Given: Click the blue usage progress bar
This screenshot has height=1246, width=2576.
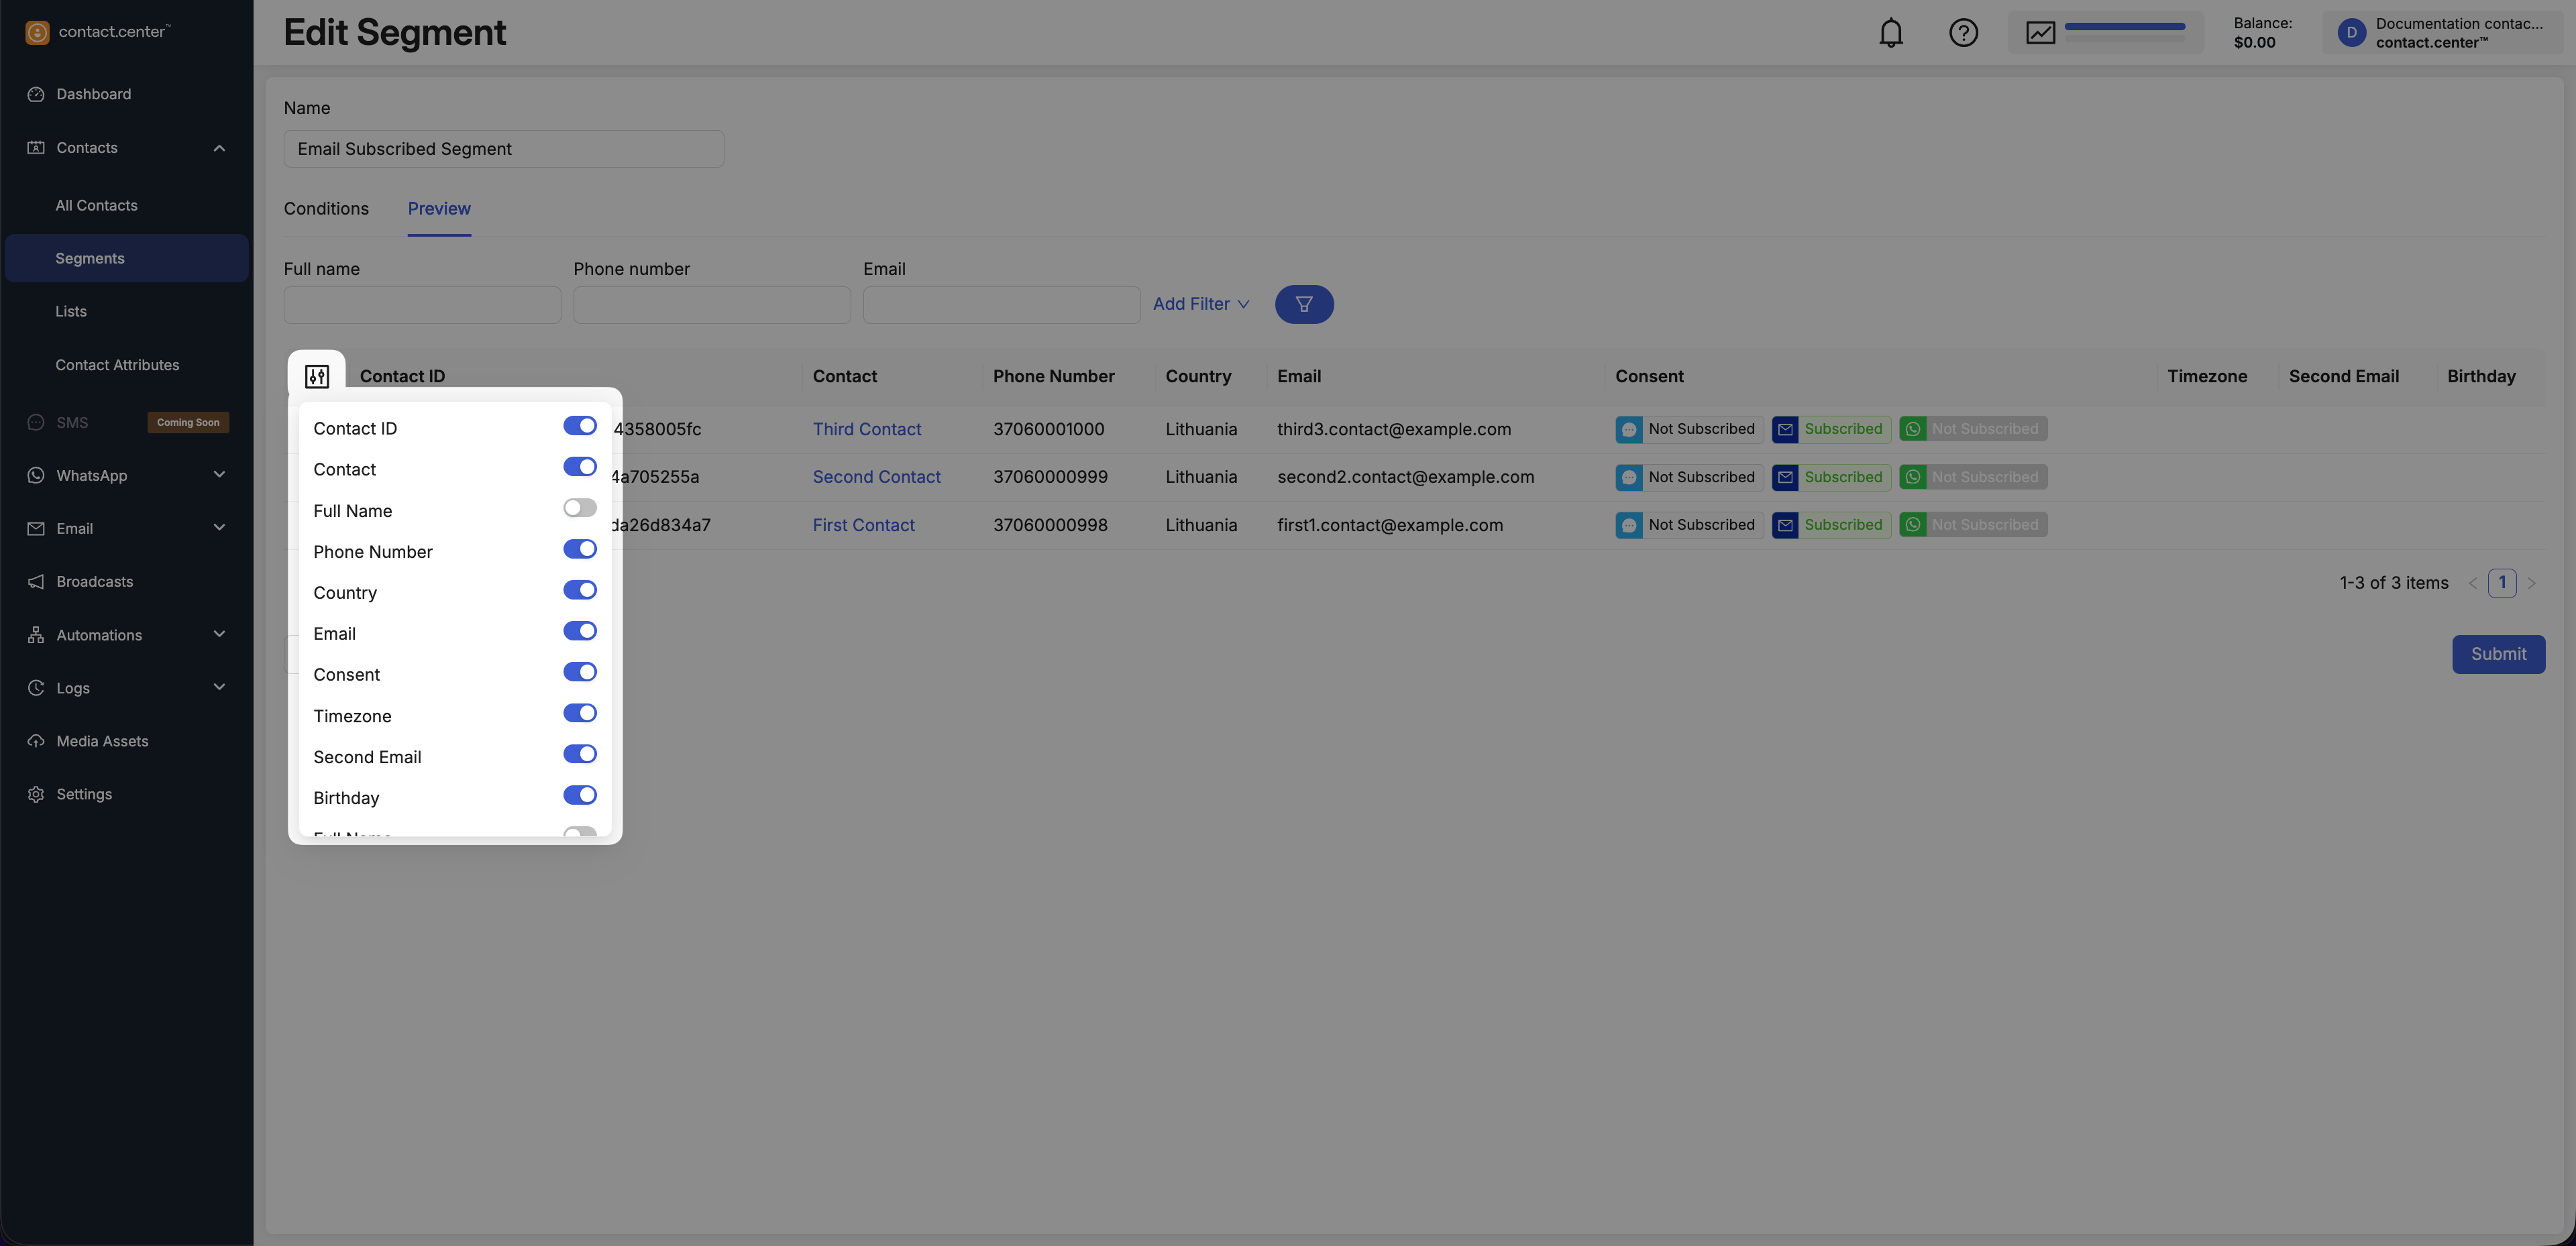Looking at the screenshot, I should pos(2124,27).
